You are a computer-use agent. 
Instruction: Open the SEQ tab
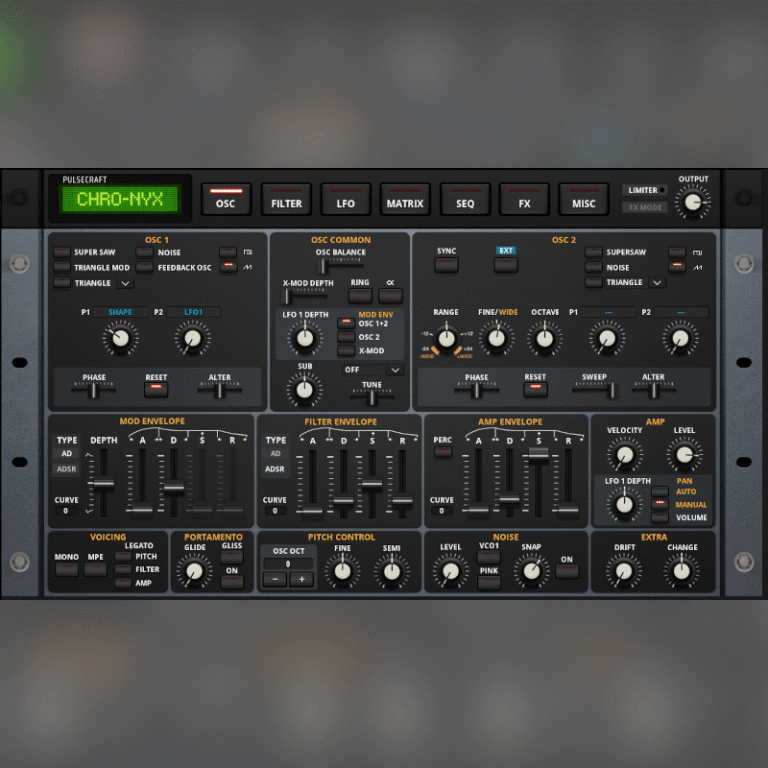point(465,199)
